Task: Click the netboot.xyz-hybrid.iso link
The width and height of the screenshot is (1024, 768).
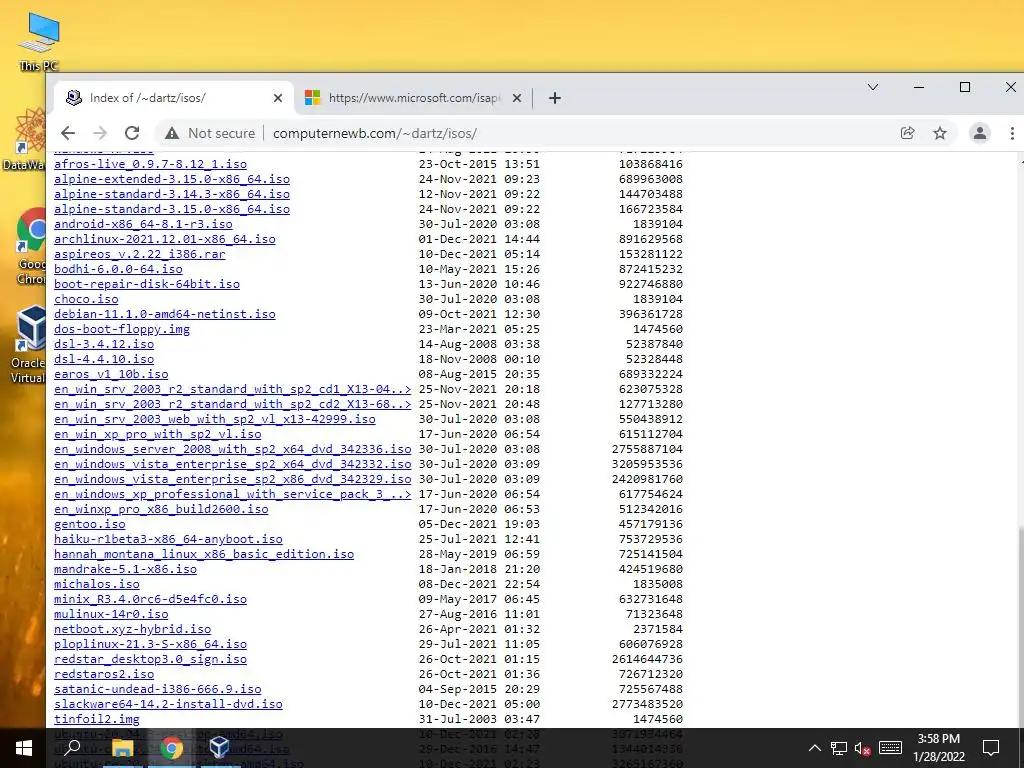Action: (133, 630)
